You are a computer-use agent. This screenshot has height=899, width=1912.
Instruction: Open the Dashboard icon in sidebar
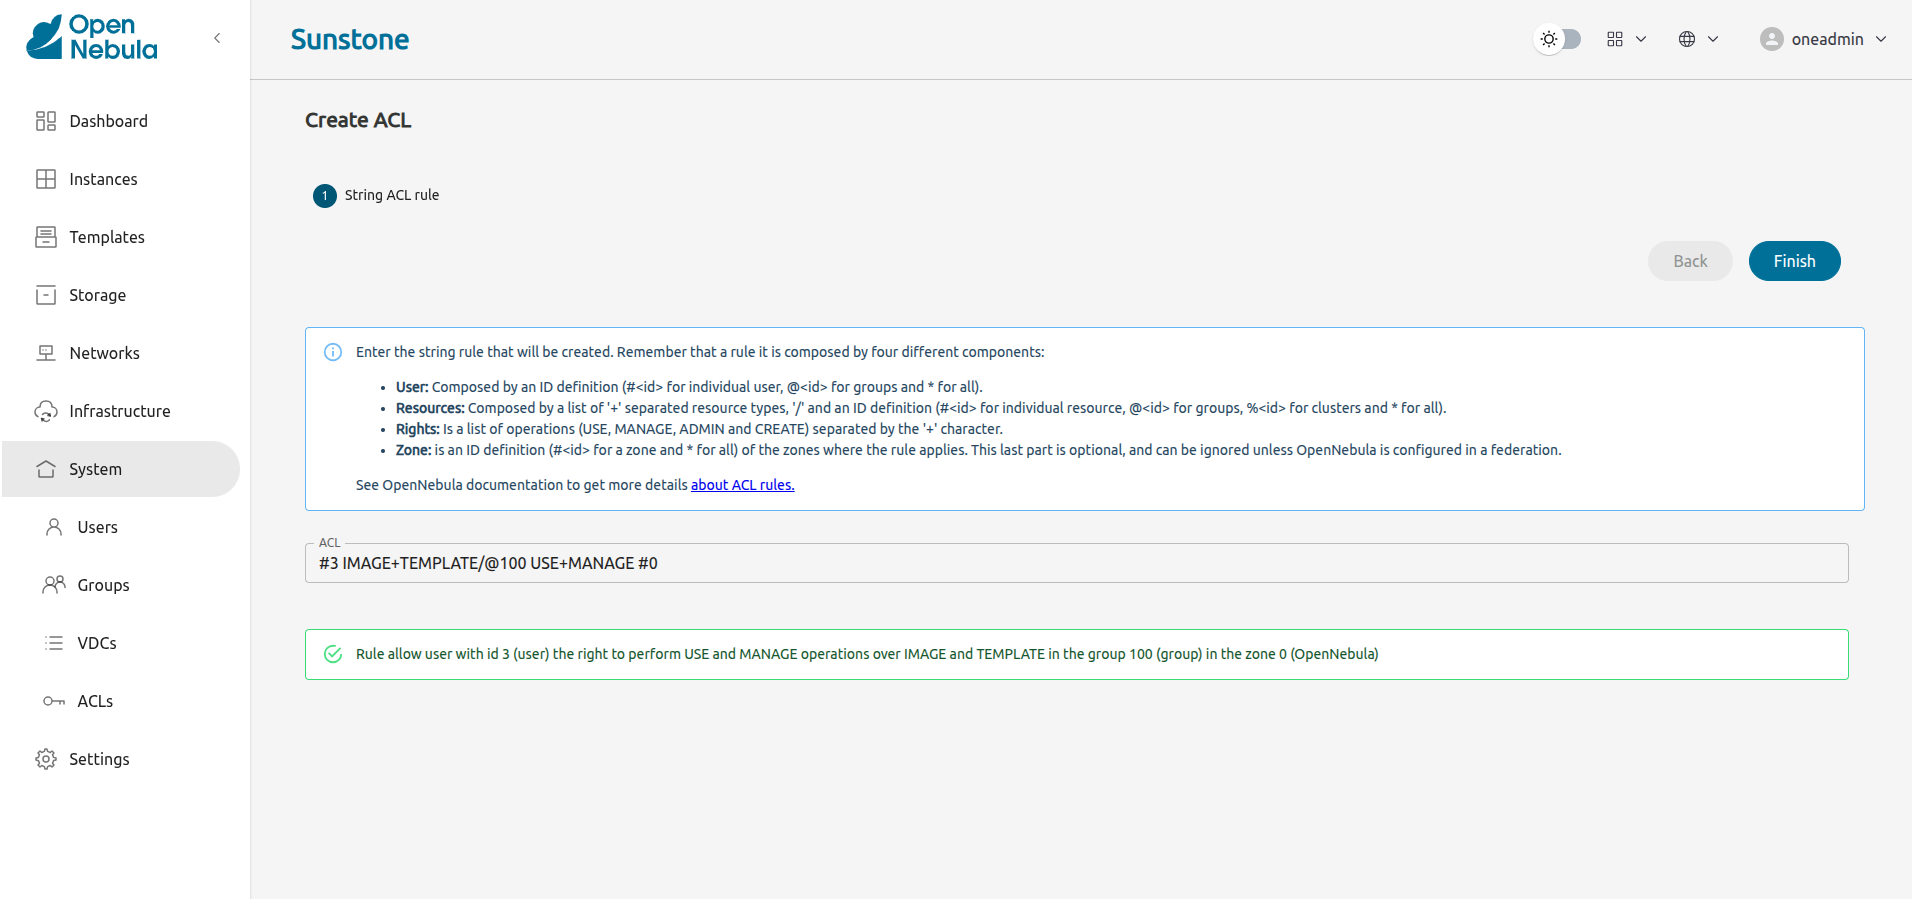click(x=46, y=121)
